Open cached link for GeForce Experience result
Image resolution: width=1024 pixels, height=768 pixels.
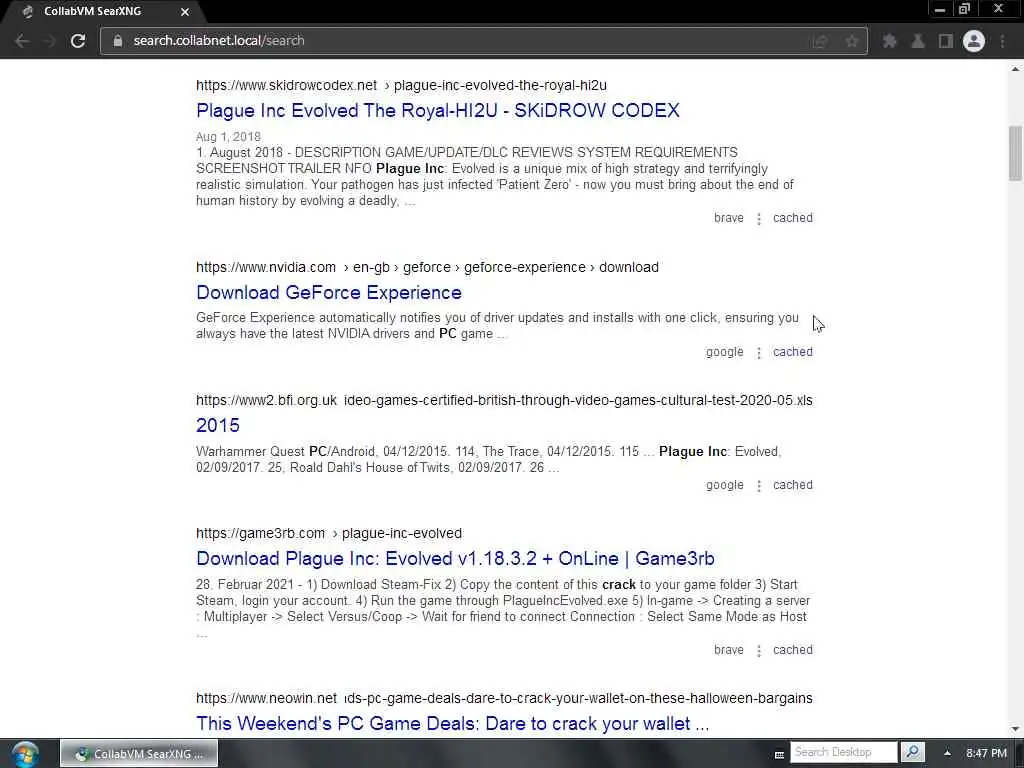click(x=793, y=352)
